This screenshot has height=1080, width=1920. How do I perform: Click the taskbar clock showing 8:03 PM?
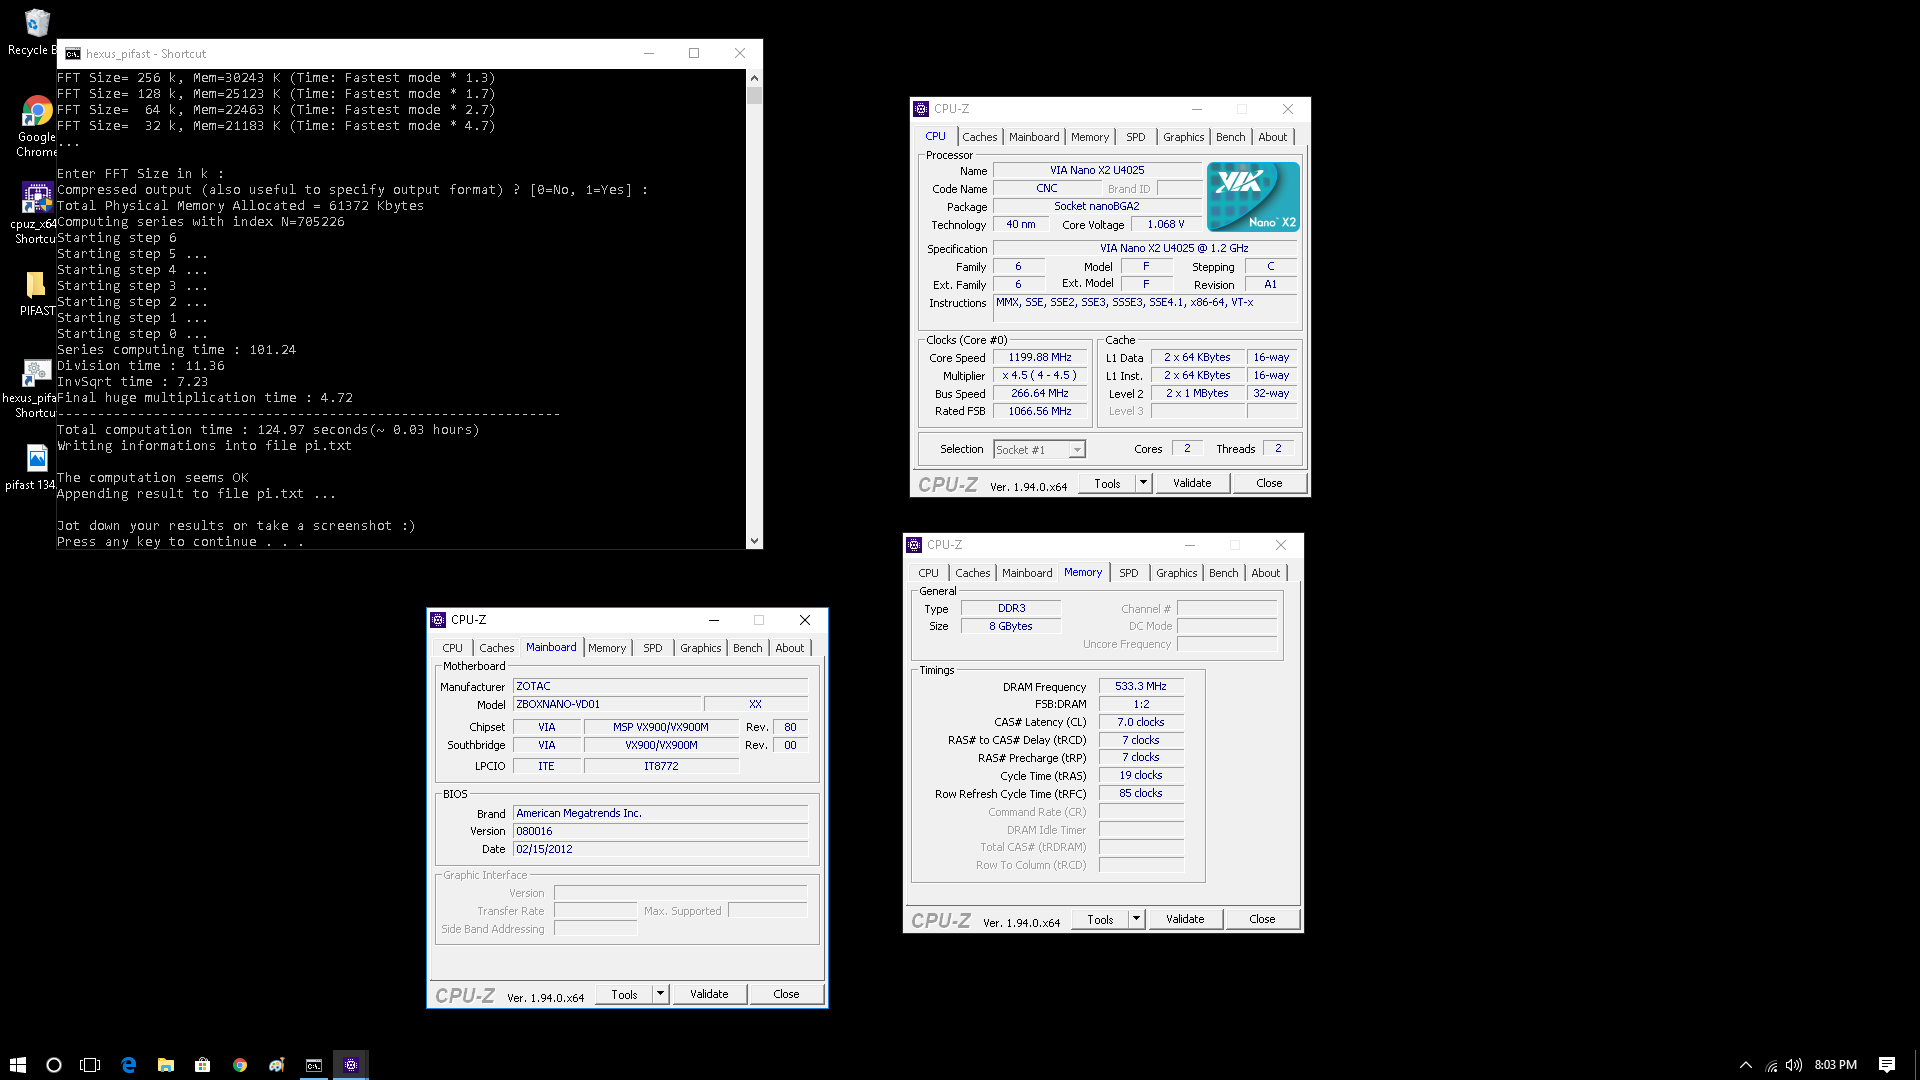coord(1836,1065)
